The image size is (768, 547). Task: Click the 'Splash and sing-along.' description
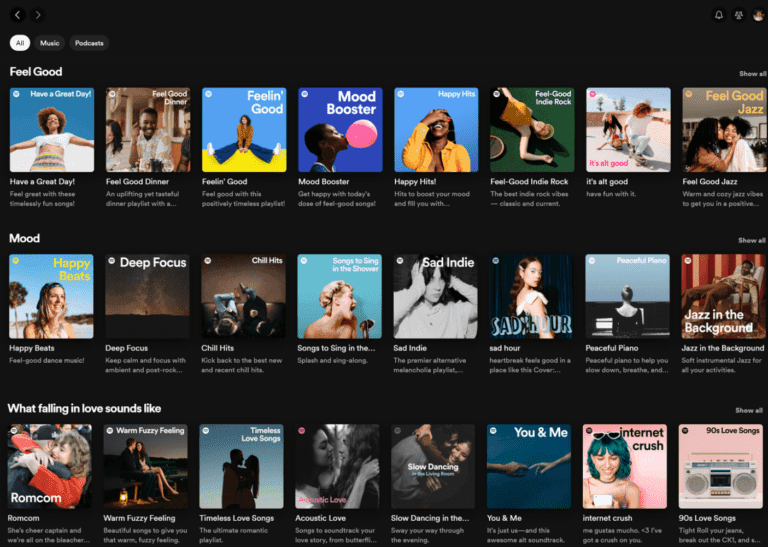click(x=333, y=360)
